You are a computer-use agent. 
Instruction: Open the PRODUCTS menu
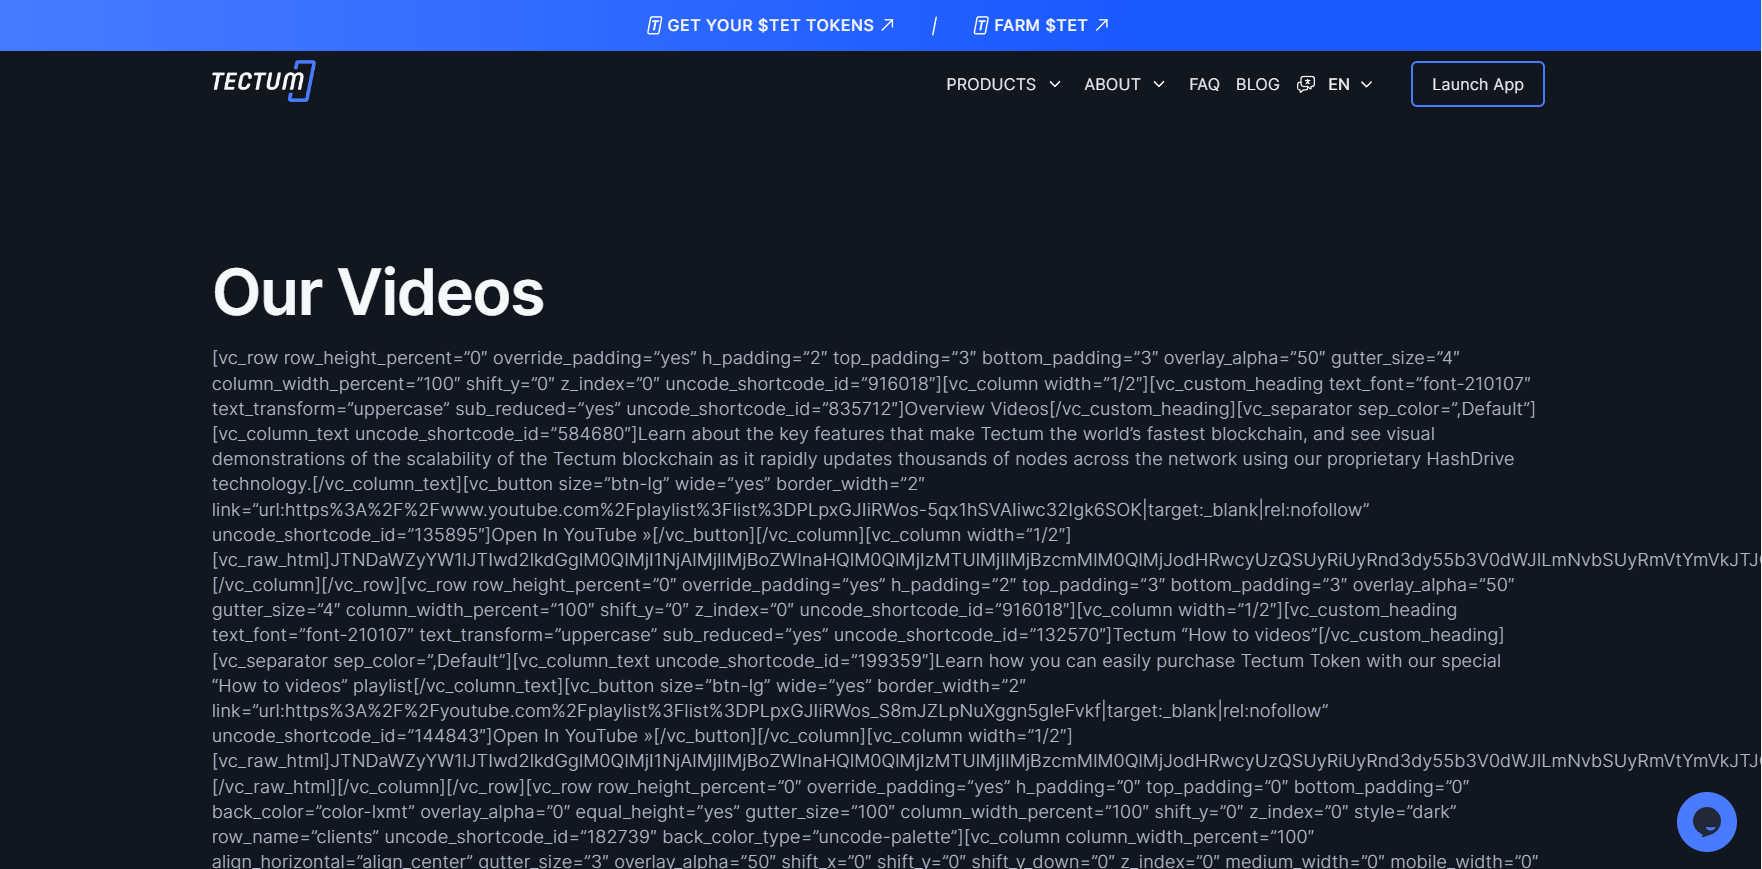tap(991, 85)
